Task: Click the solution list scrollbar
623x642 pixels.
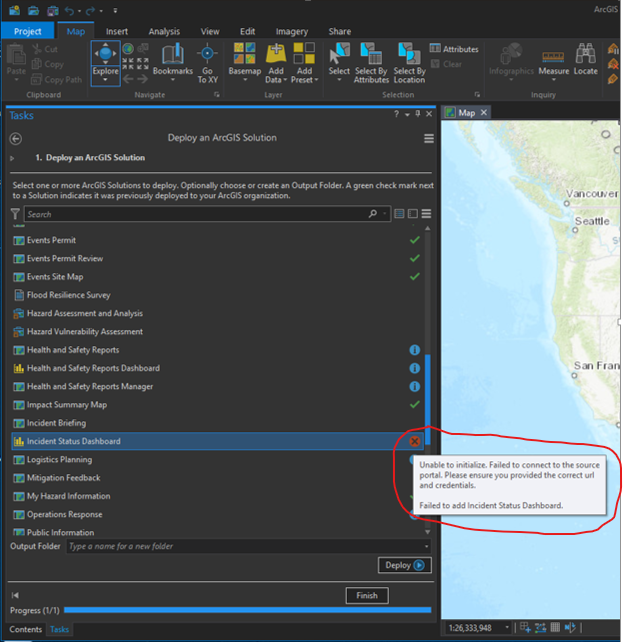Action: (427, 399)
